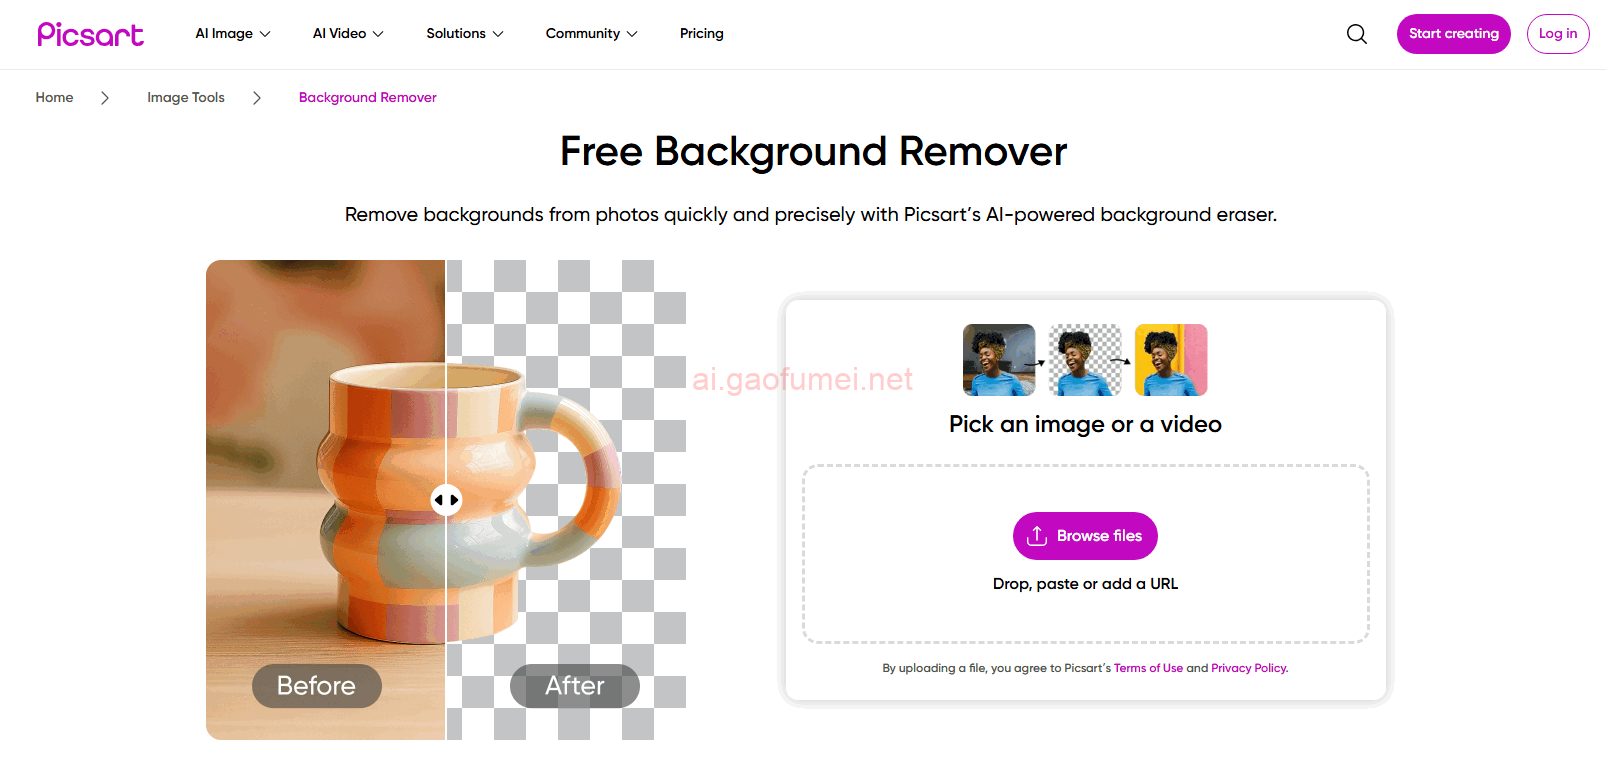Select the original photo sample thumbnail

pos(999,360)
